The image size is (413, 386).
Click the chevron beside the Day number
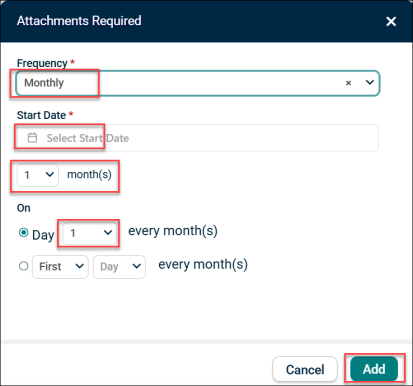point(108,233)
